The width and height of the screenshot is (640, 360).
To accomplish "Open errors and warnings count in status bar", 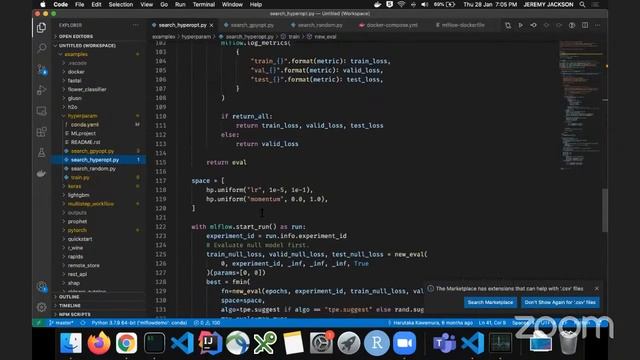I will point(207,323).
